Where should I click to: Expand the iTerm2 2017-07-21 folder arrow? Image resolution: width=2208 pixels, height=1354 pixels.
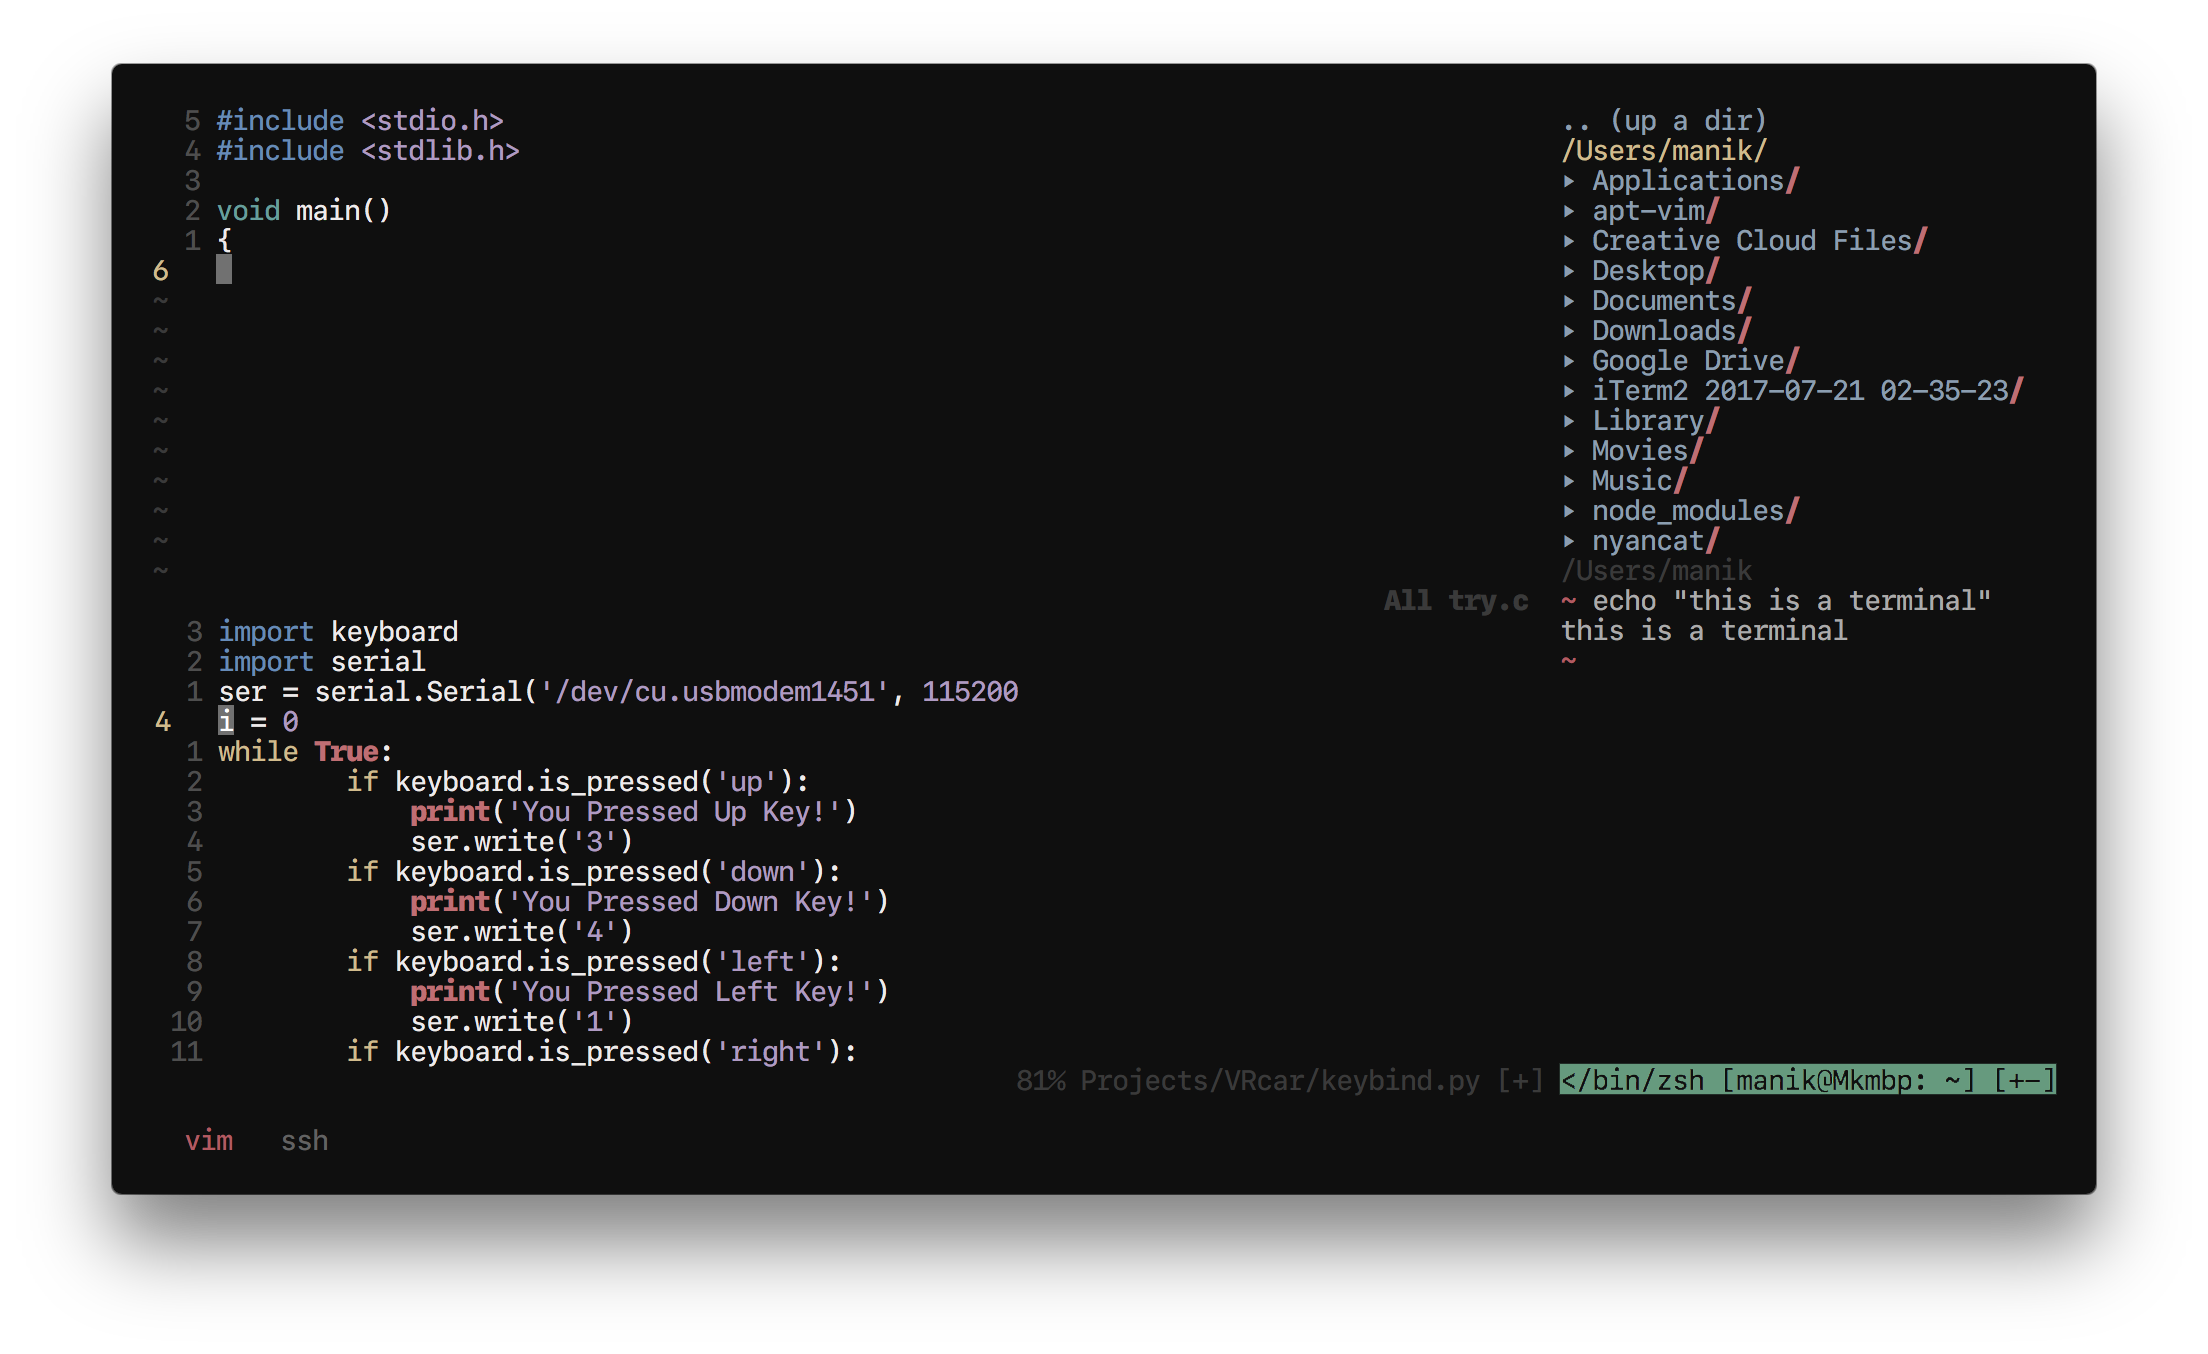pyautogui.click(x=1569, y=391)
